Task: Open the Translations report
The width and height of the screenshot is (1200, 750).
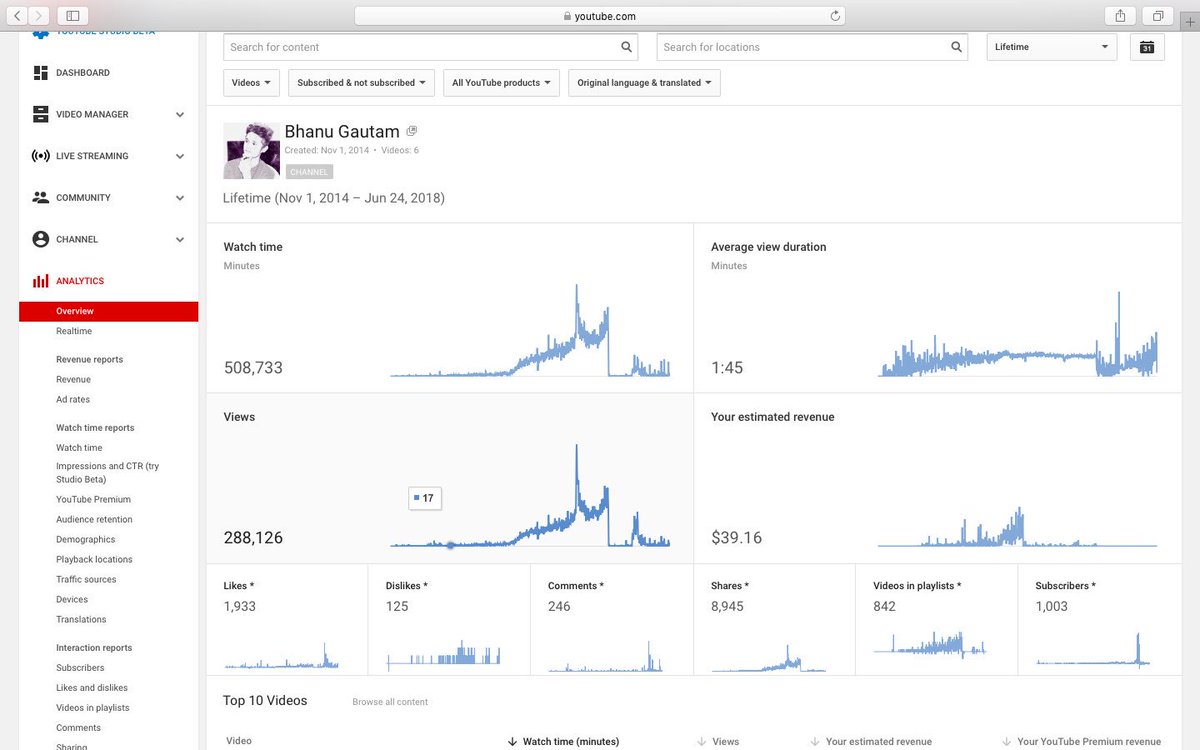Action: 81,620
